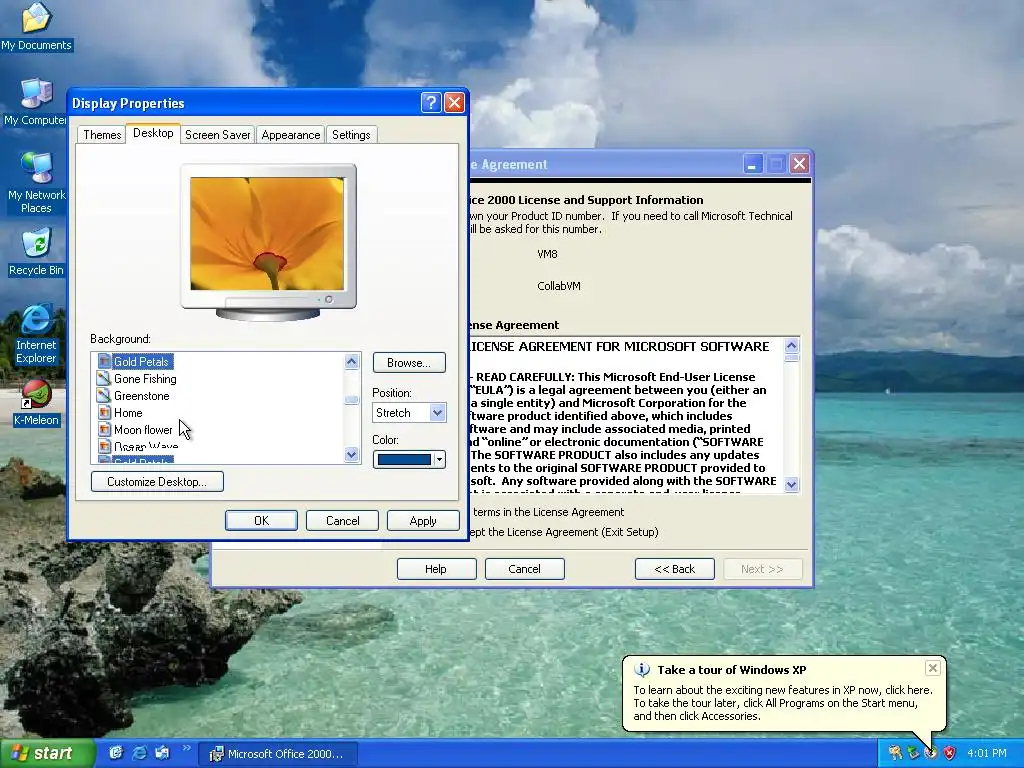Image resolution: width=1024 pixels, height=768 pixels.
Task: Click the red shield security tray icon
Action: [949, 753]
